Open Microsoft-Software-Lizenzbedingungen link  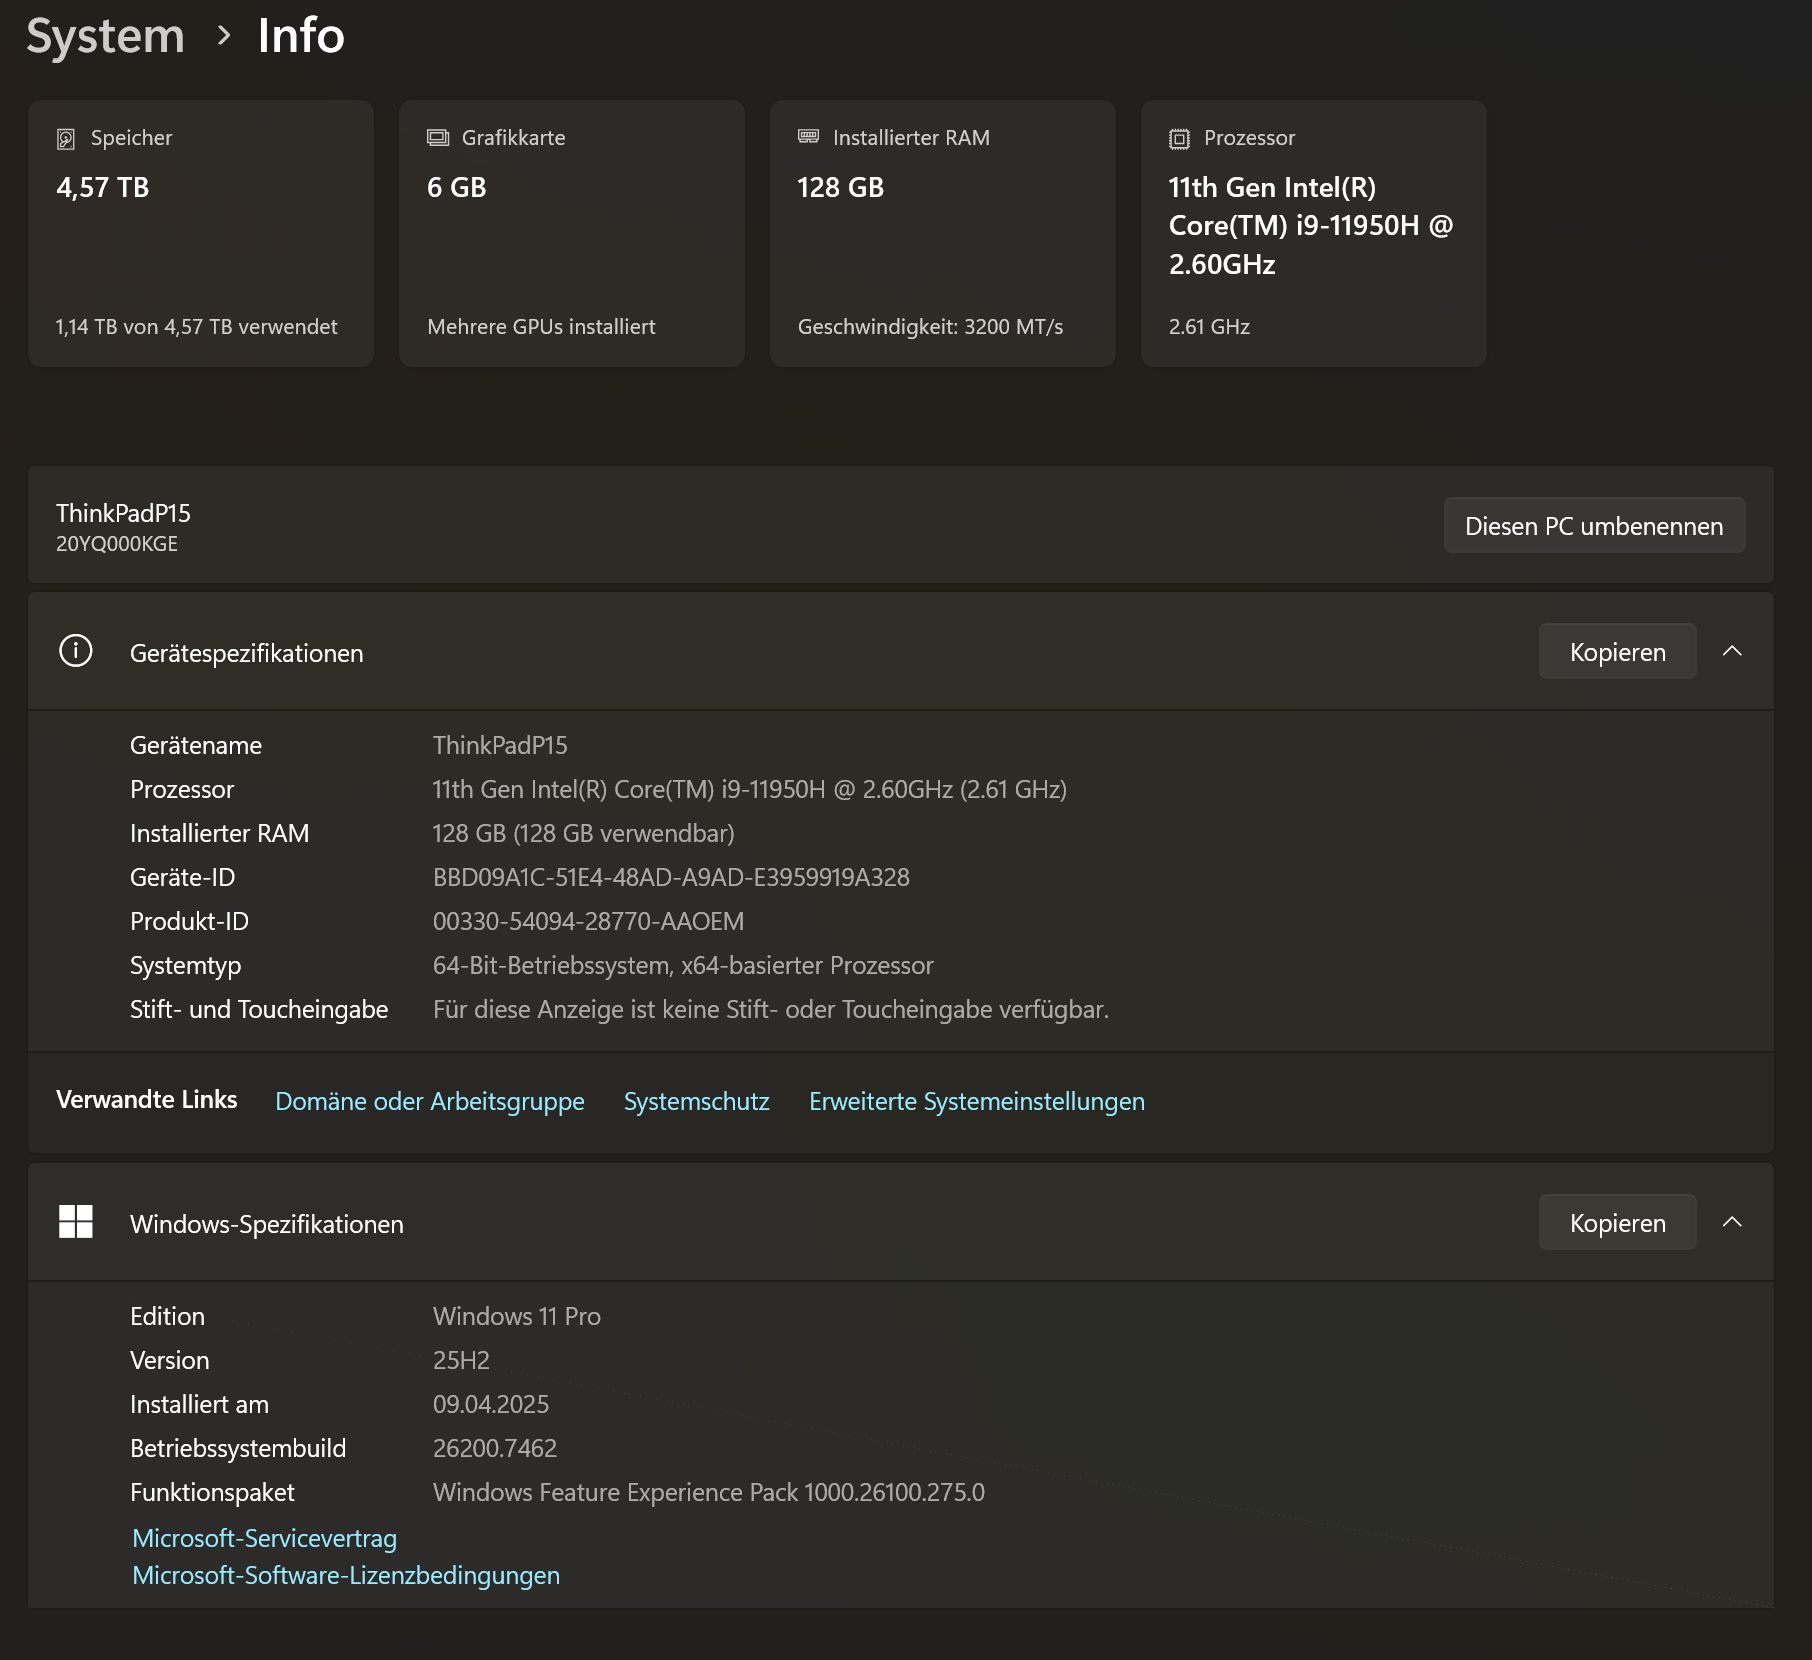pyautogui.click(x=346, y=1575)
